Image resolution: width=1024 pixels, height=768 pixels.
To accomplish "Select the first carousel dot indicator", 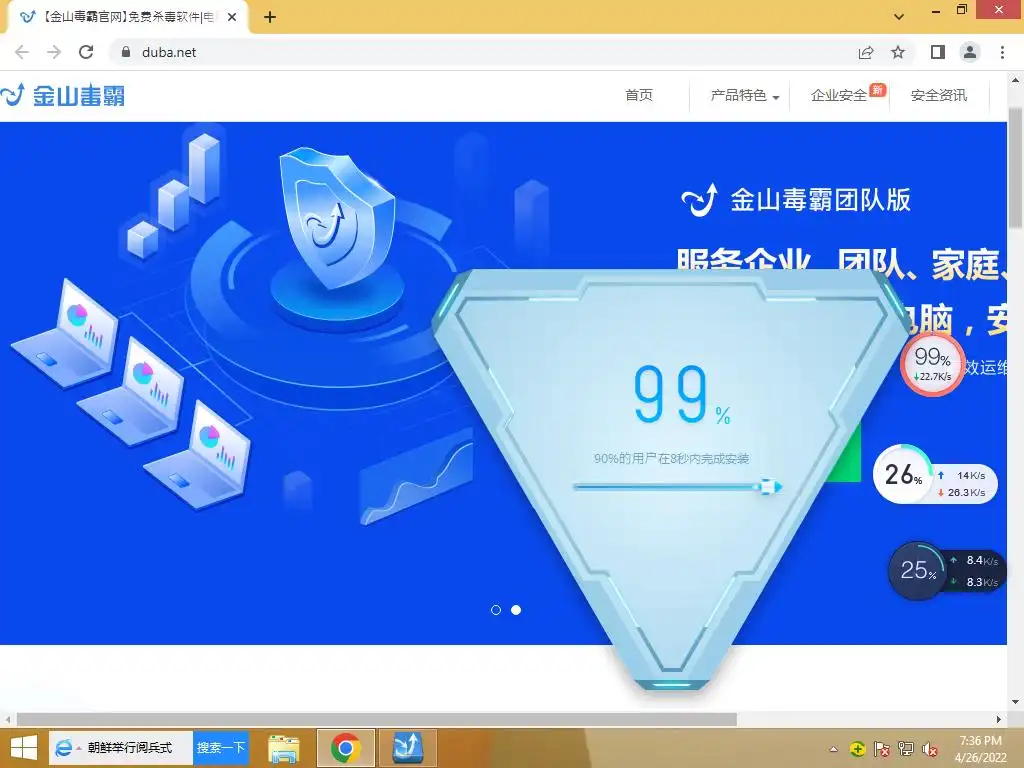I will (x=496, y=610).
